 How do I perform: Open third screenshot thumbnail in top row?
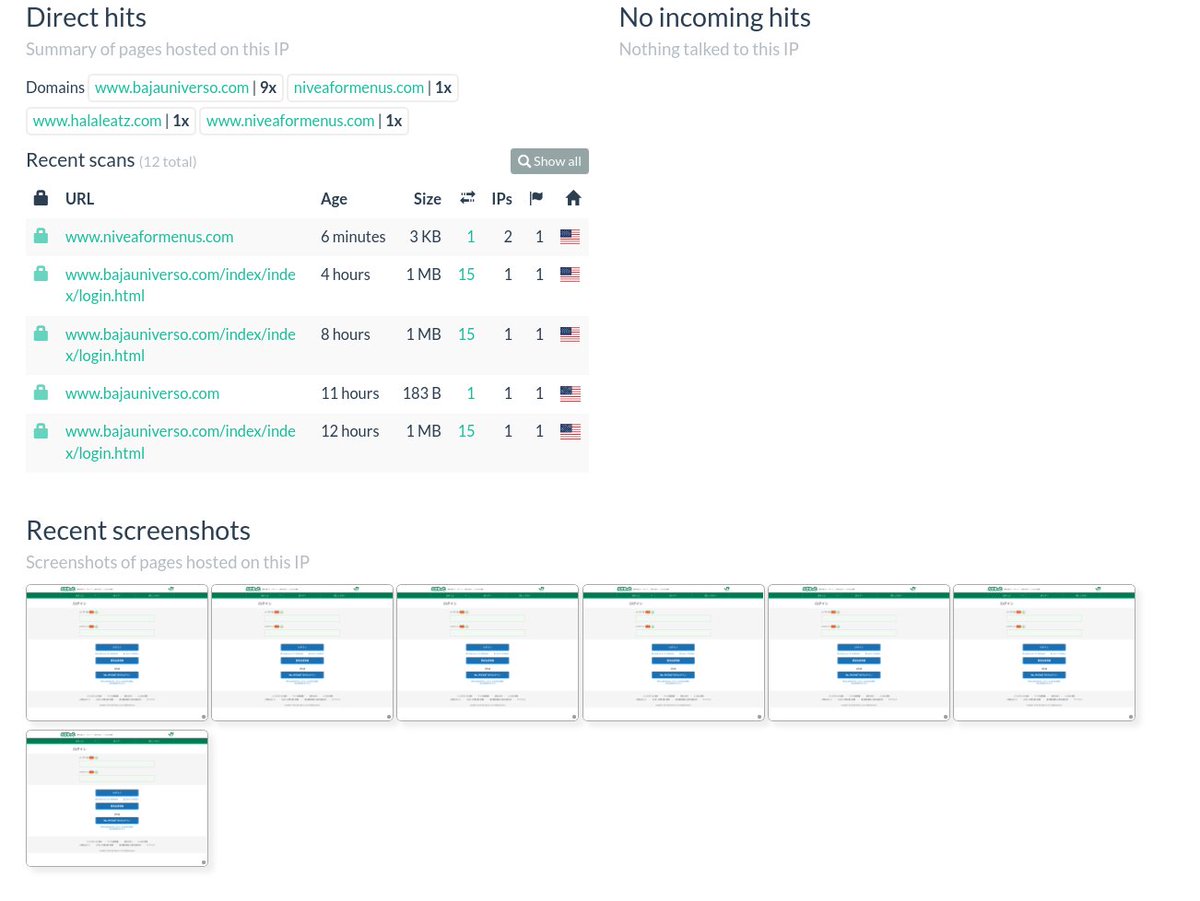coord(488,652)
